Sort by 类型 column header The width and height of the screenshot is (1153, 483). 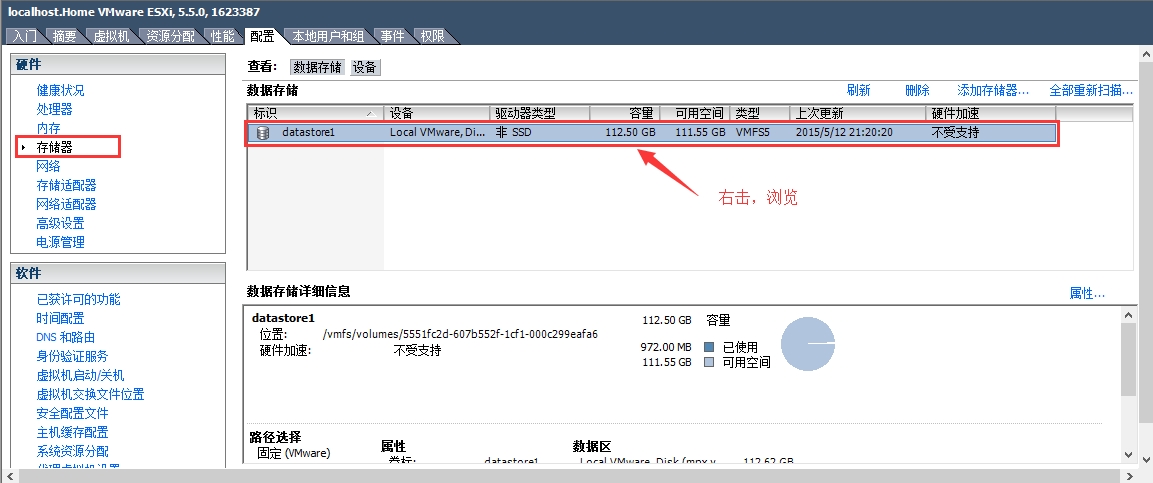click(760, 113)
